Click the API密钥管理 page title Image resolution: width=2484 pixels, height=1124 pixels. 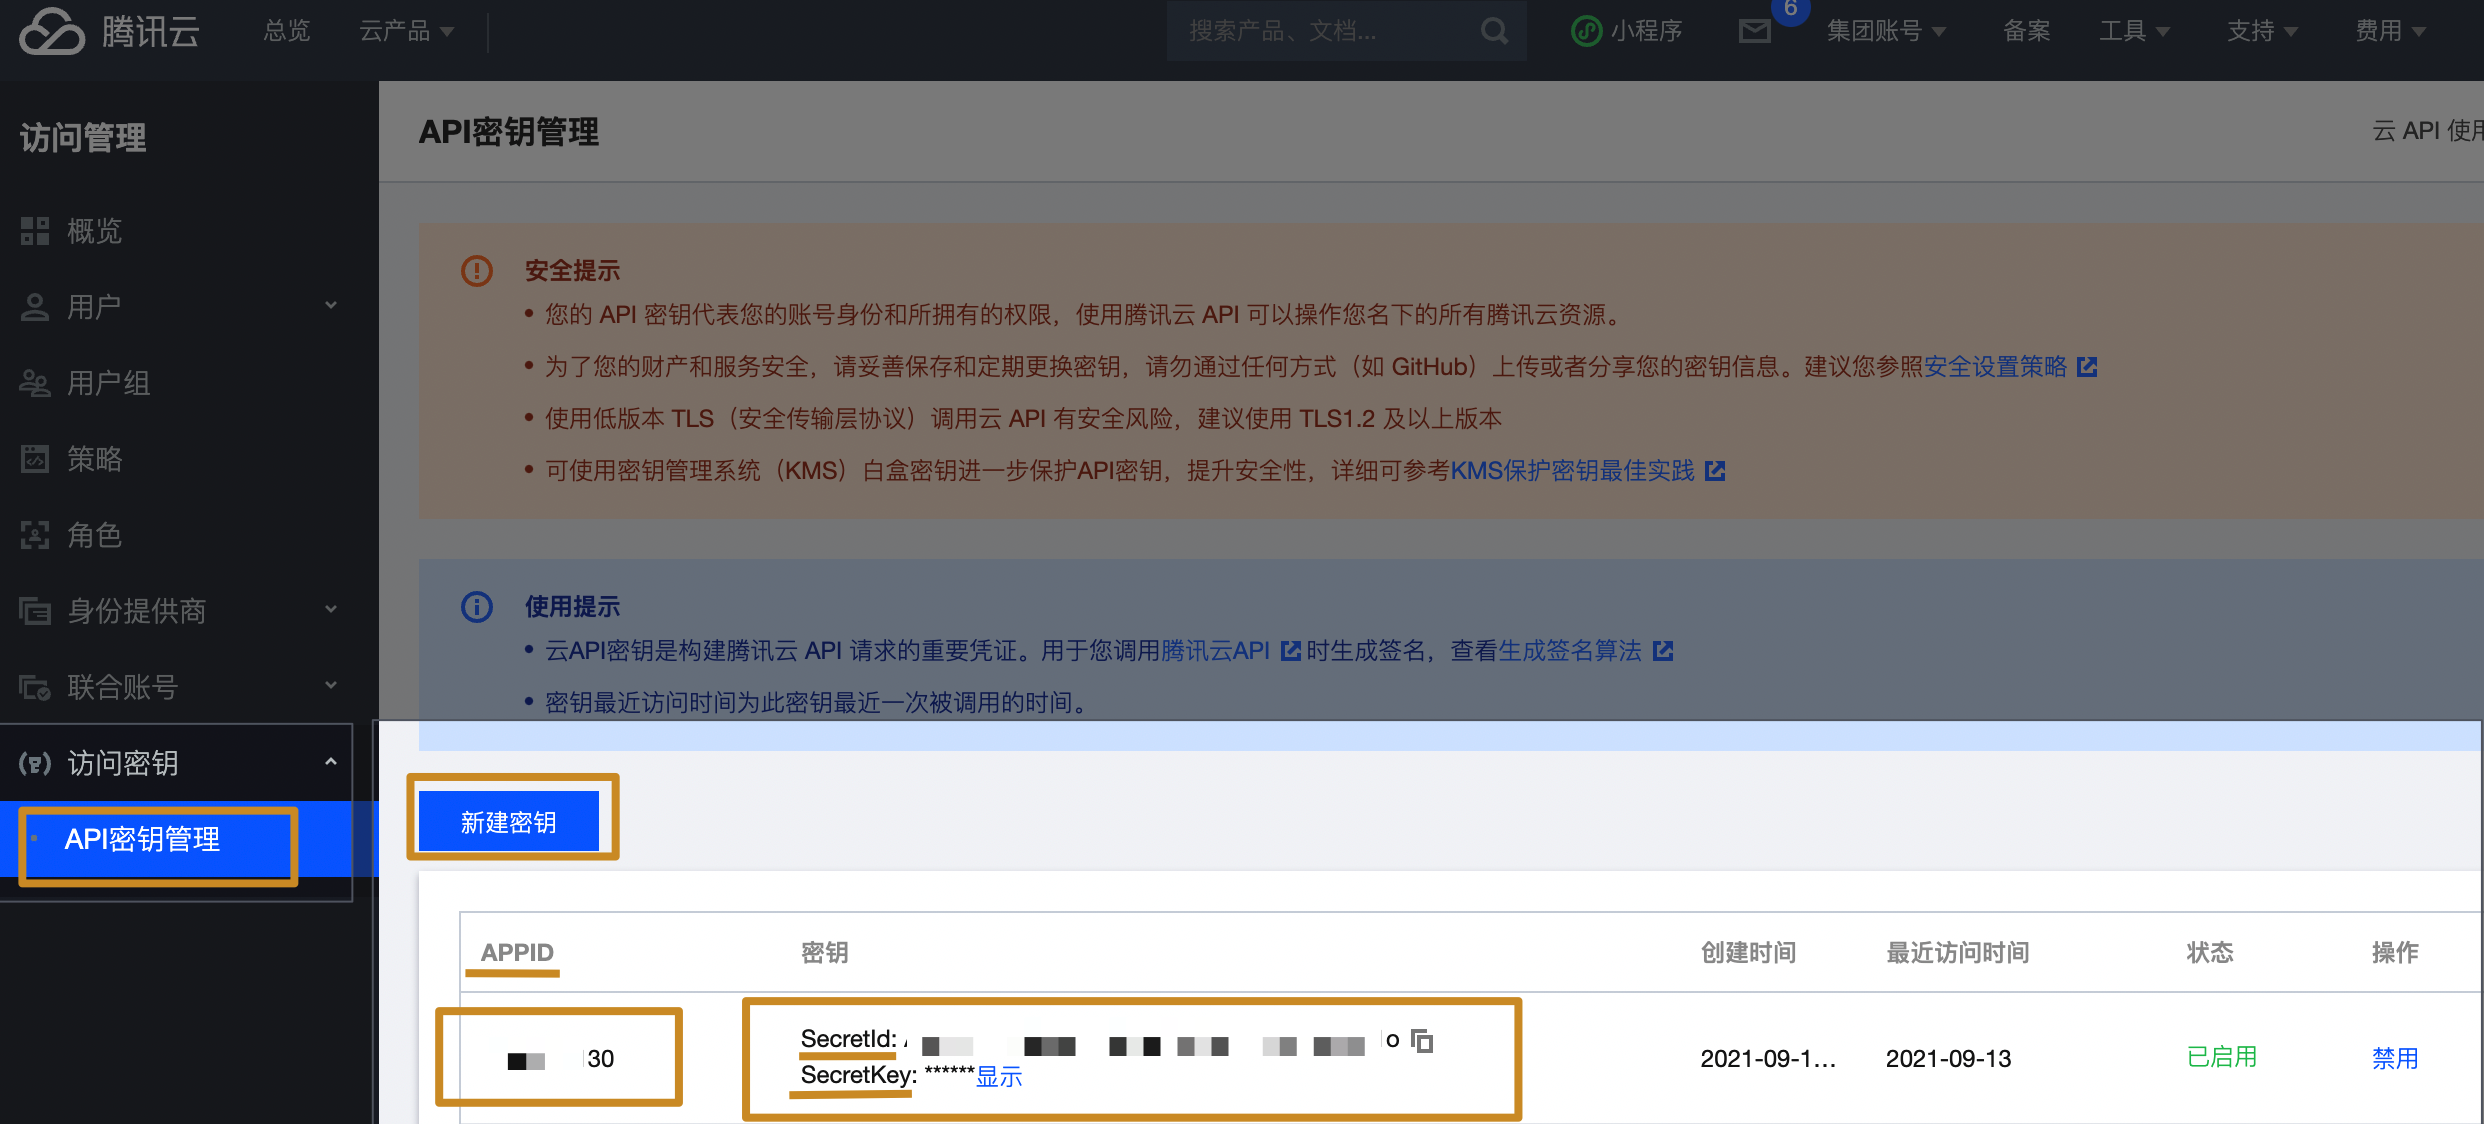point(509,131)
